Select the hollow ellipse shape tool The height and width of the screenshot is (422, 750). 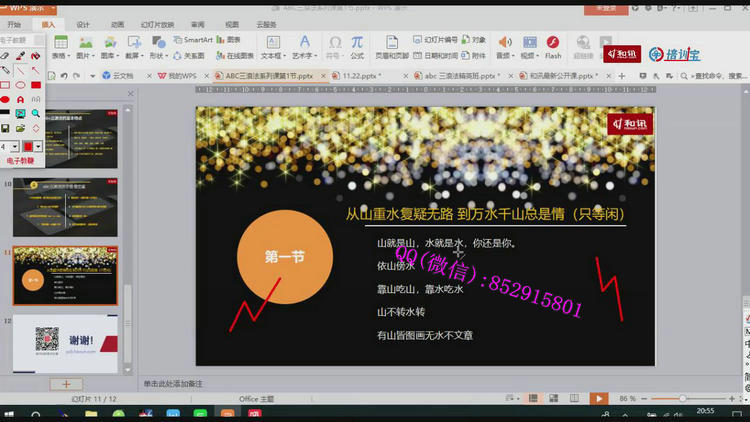click(21, 85)
